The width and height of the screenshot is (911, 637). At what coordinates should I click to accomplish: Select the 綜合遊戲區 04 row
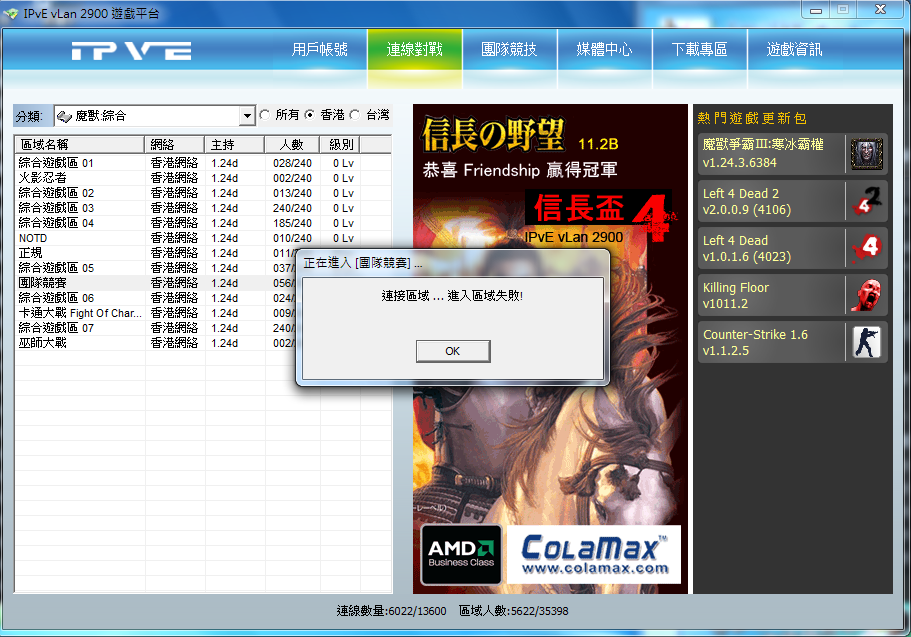(203, 223)
